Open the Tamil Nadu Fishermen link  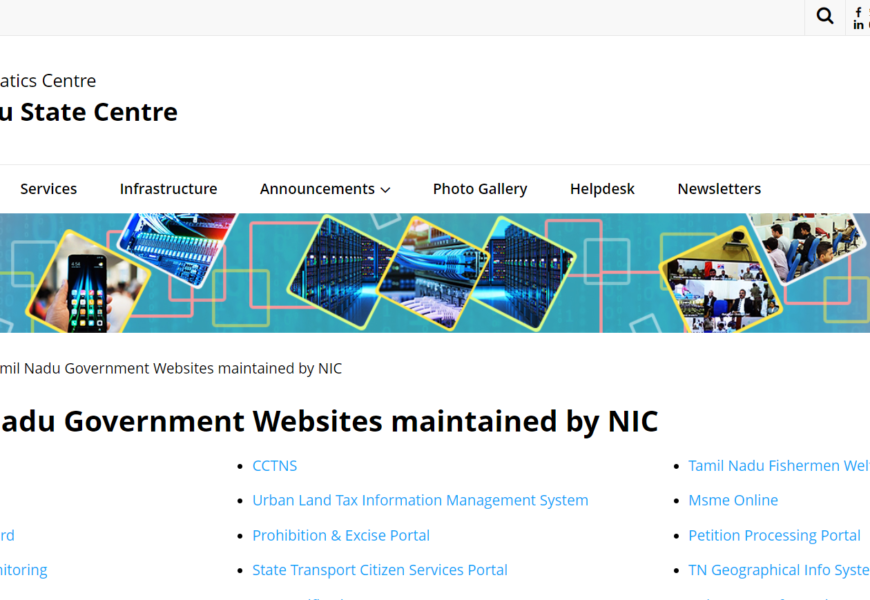tap(779, 466)
